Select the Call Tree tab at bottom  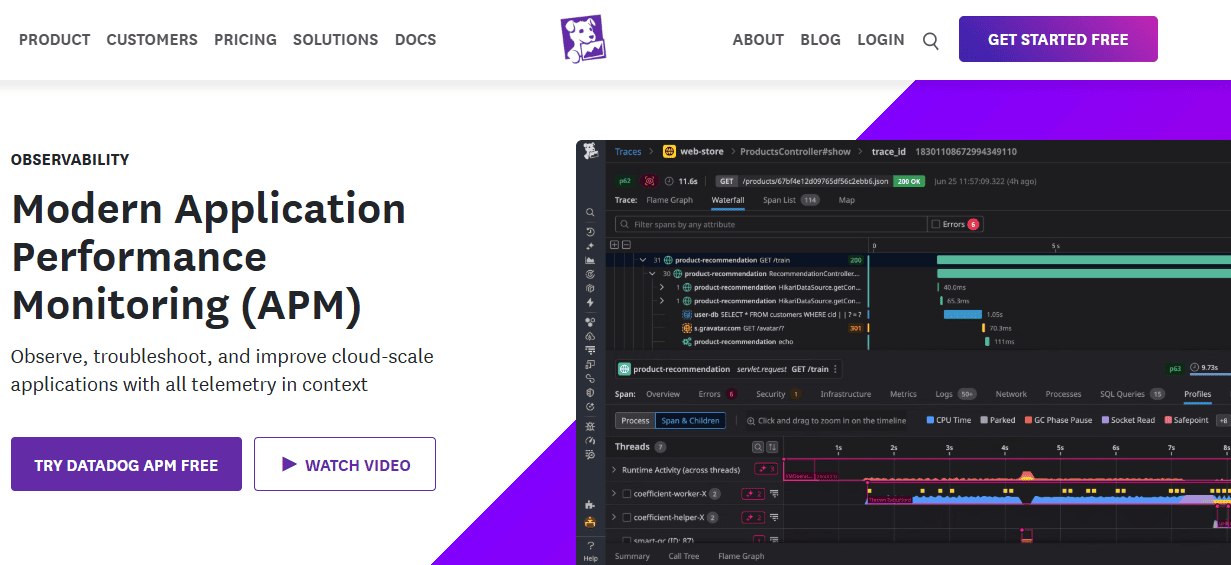click(x=685, y=556)
